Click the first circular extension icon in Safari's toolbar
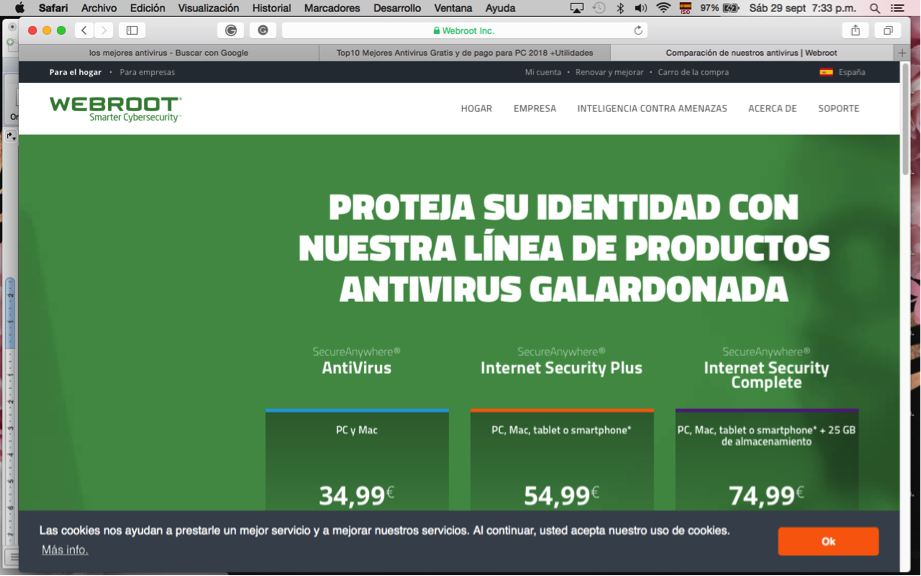Viewport: 921px width, 576px height. (230, 30)
